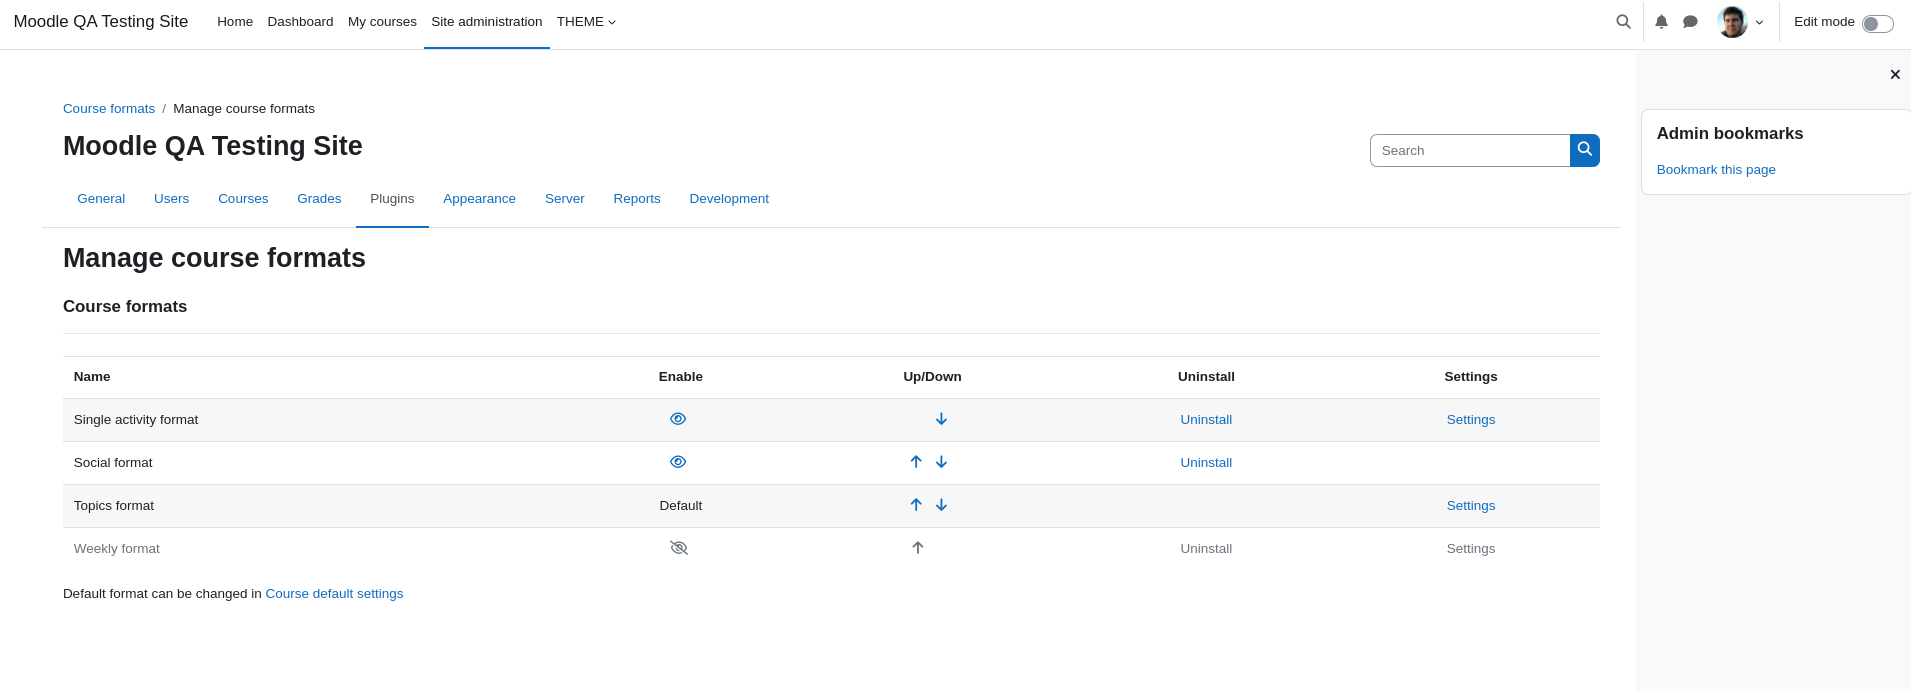Open My courses in navbar

pos(382,22)
